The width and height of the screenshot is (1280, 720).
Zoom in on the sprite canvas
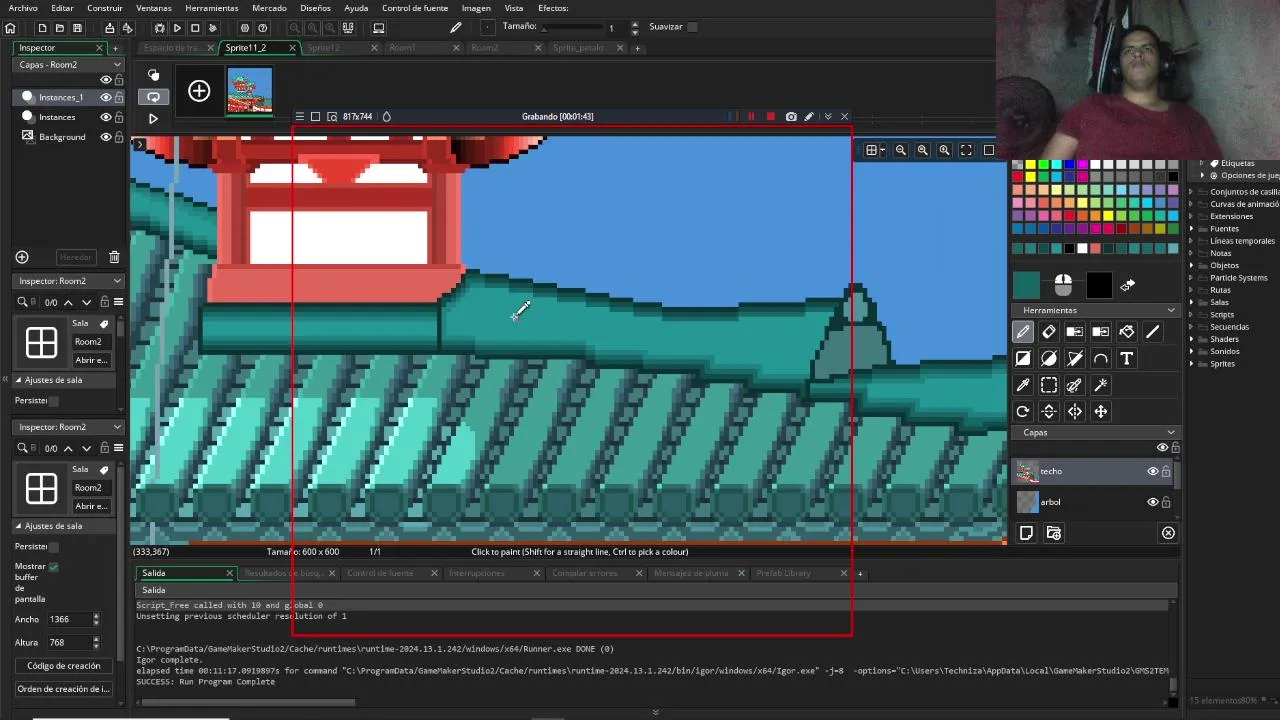(x=944, y=150)
